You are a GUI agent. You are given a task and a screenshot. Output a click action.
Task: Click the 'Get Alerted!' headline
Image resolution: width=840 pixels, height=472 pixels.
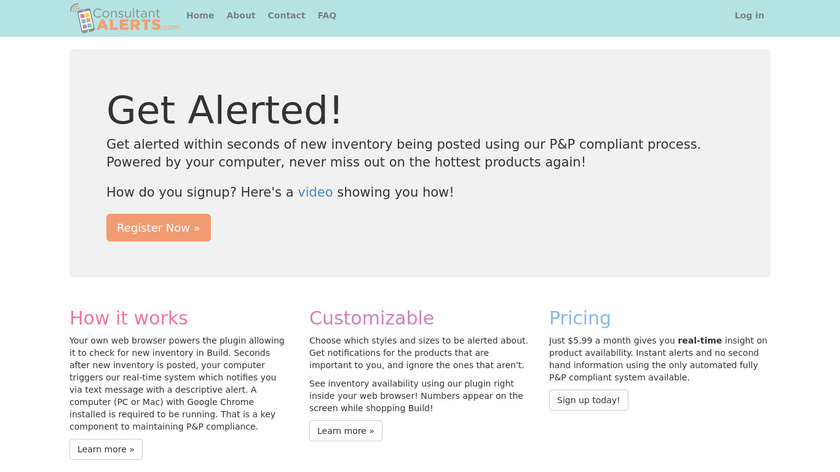click(224, 110)
